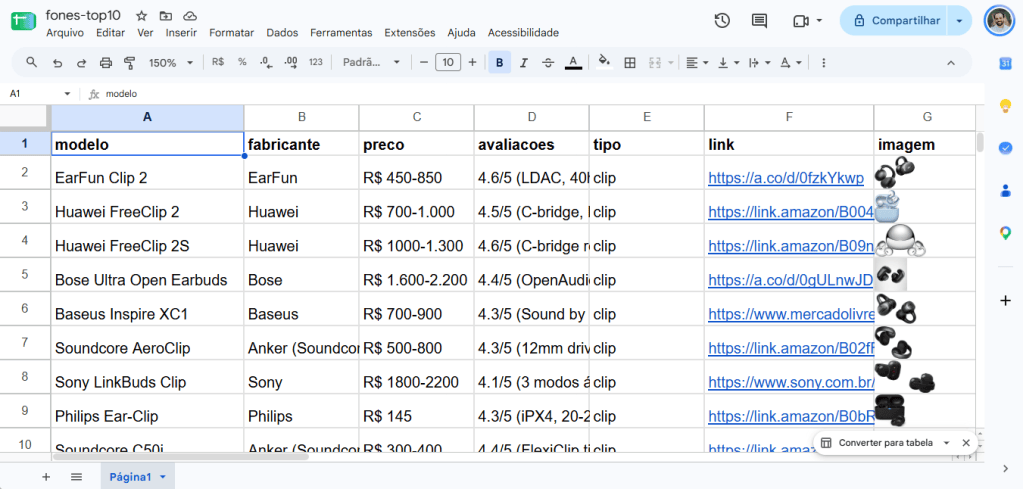
Task: Open the Sheets home icon
Action: tap(23, 21)
